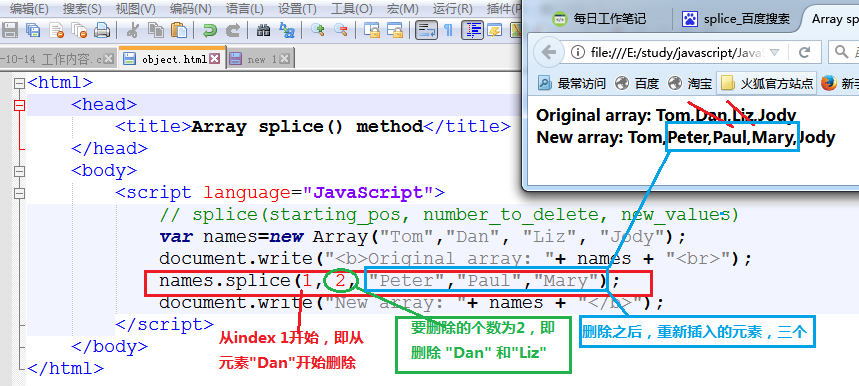Toggle synchronize vertical scrolling icon

pos(372,30)
